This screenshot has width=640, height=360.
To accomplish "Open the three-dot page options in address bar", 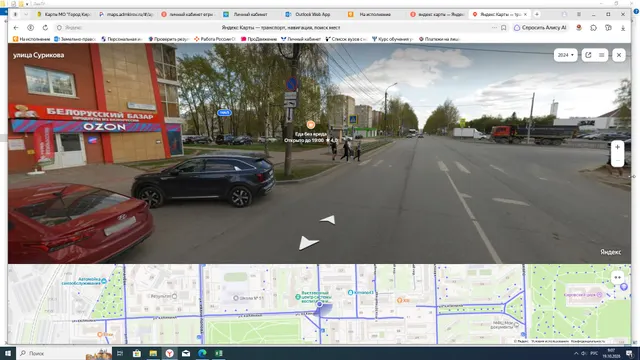I will click(494, 28).
